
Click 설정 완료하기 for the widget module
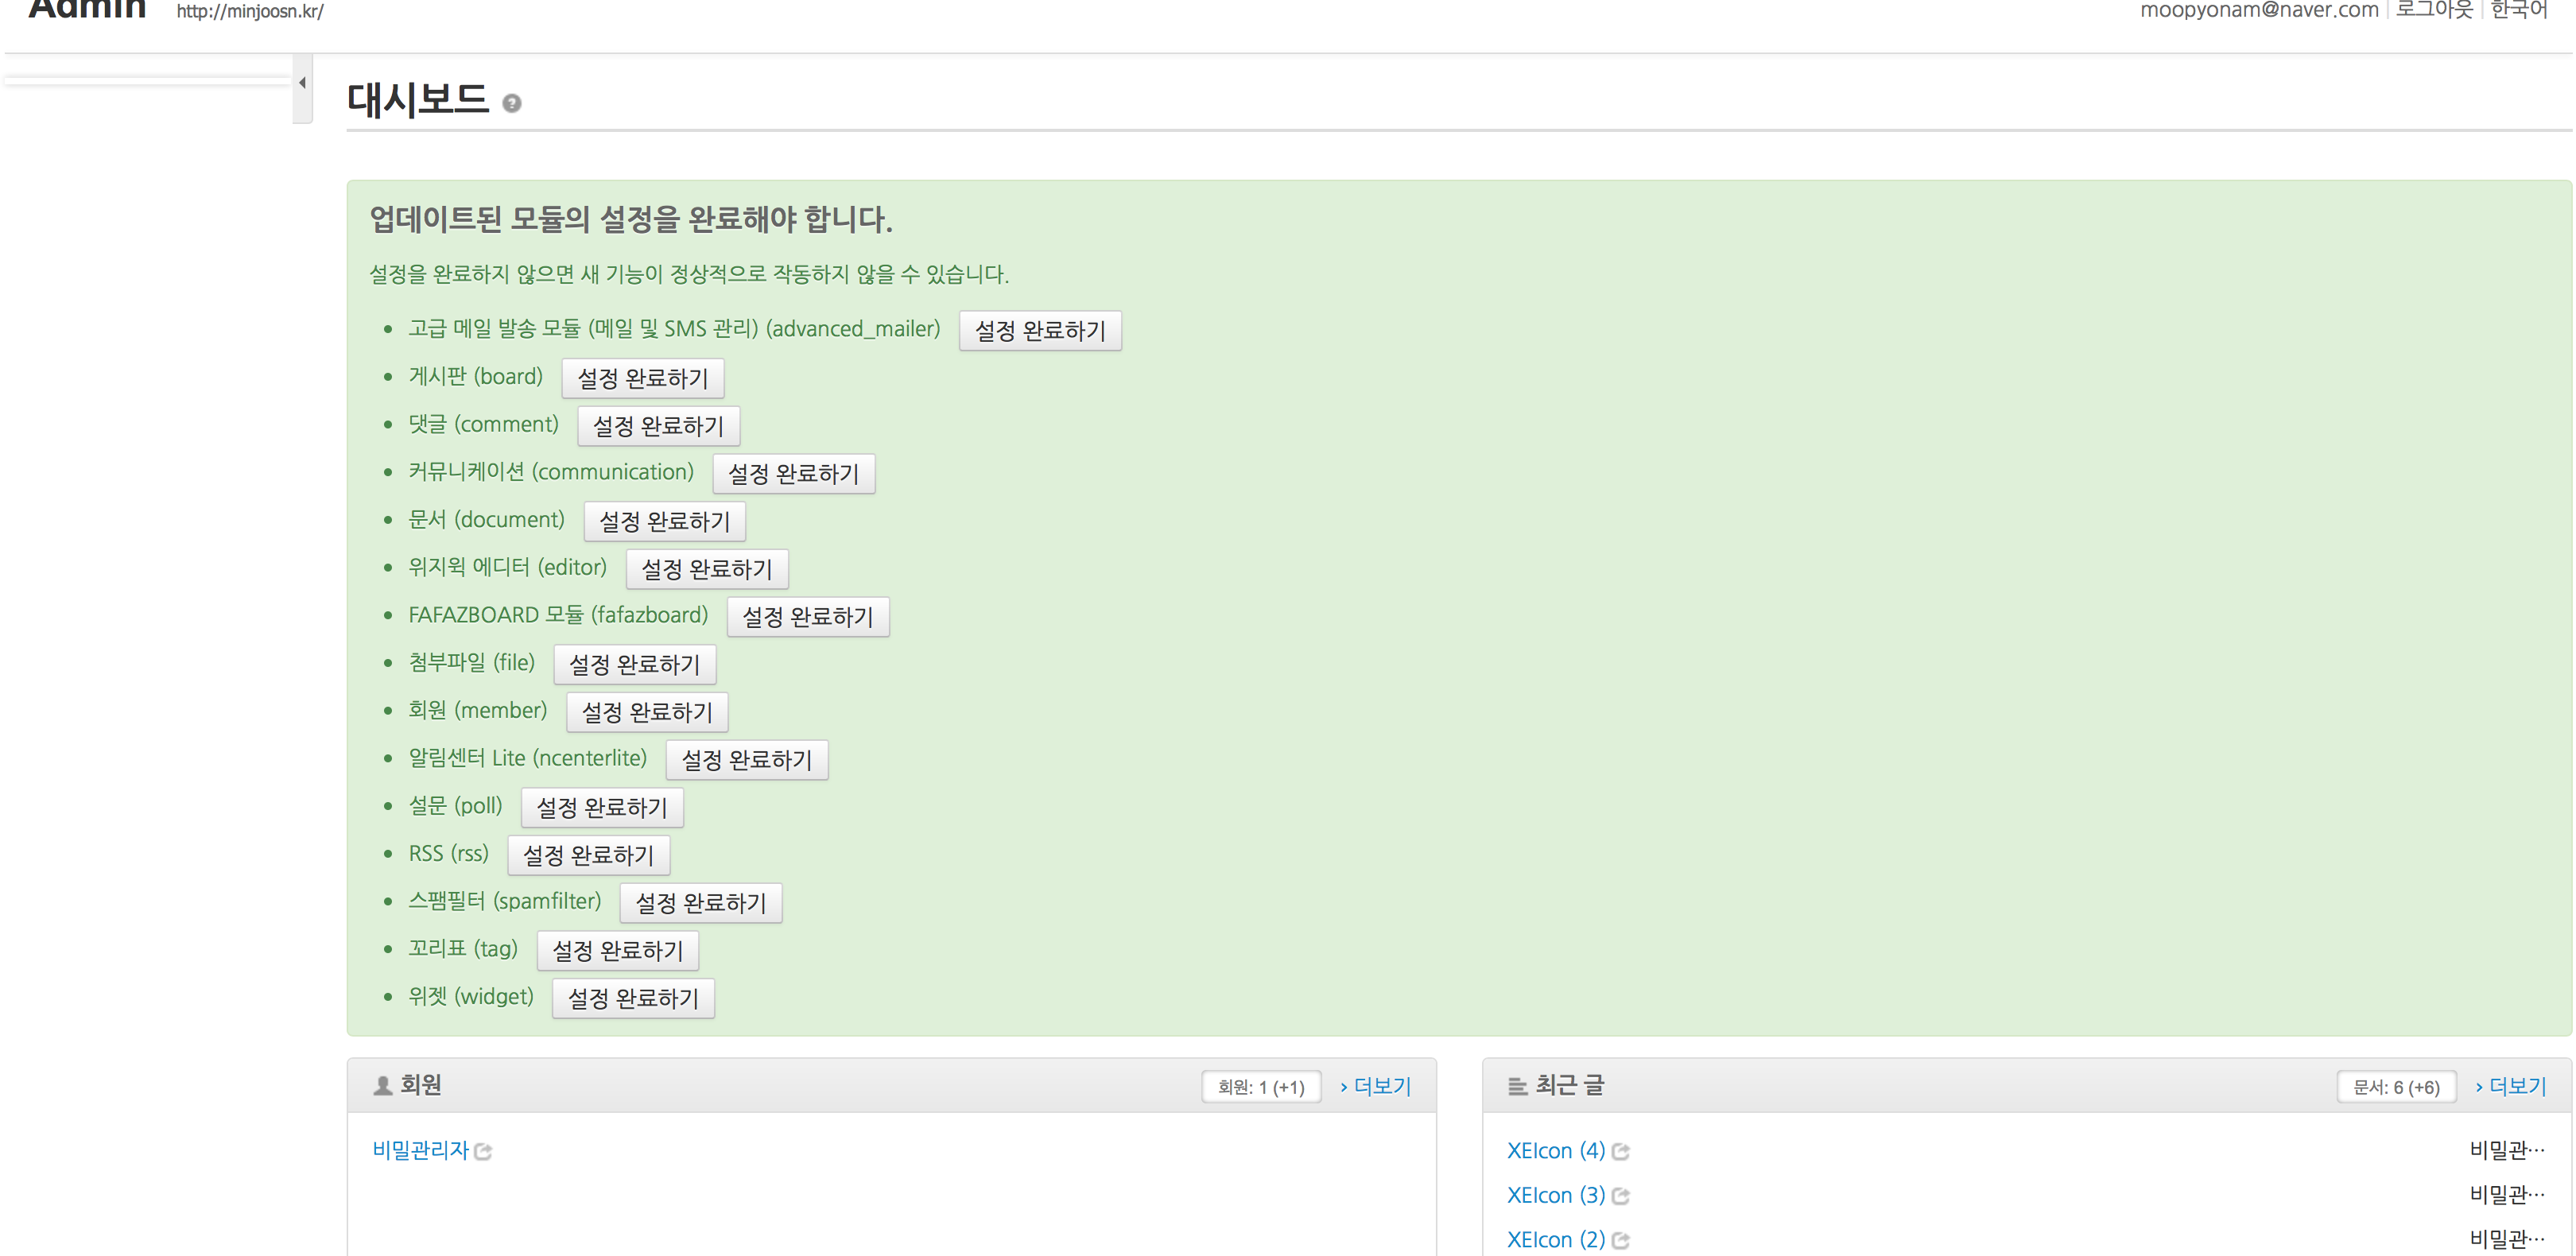[x=633, y=998]
